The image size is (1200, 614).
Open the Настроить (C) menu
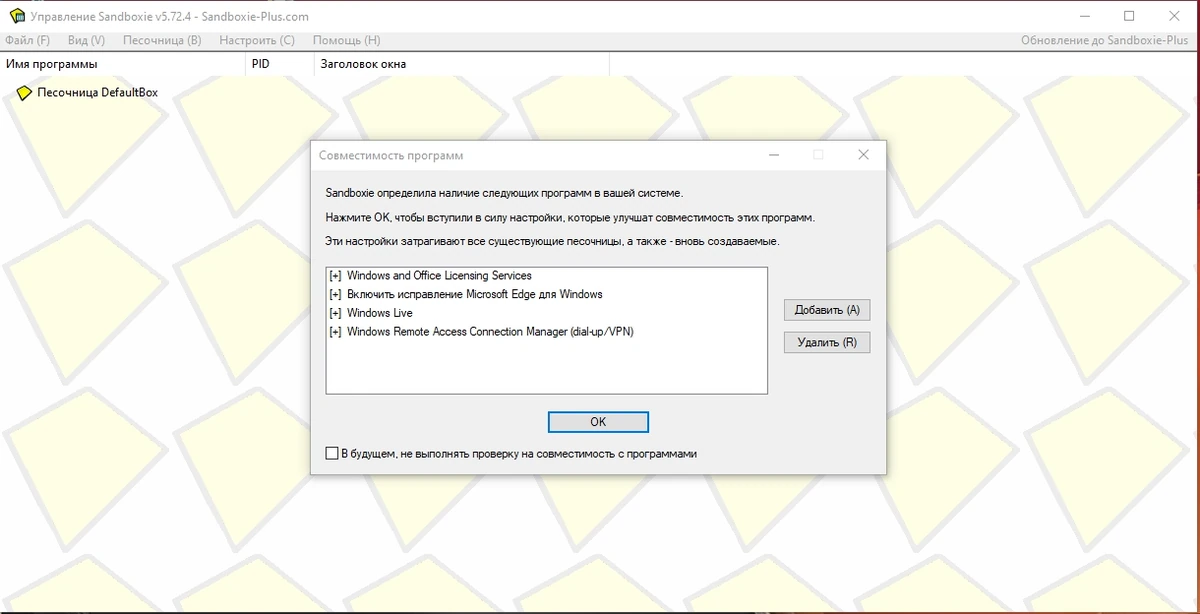pos(257,40)
